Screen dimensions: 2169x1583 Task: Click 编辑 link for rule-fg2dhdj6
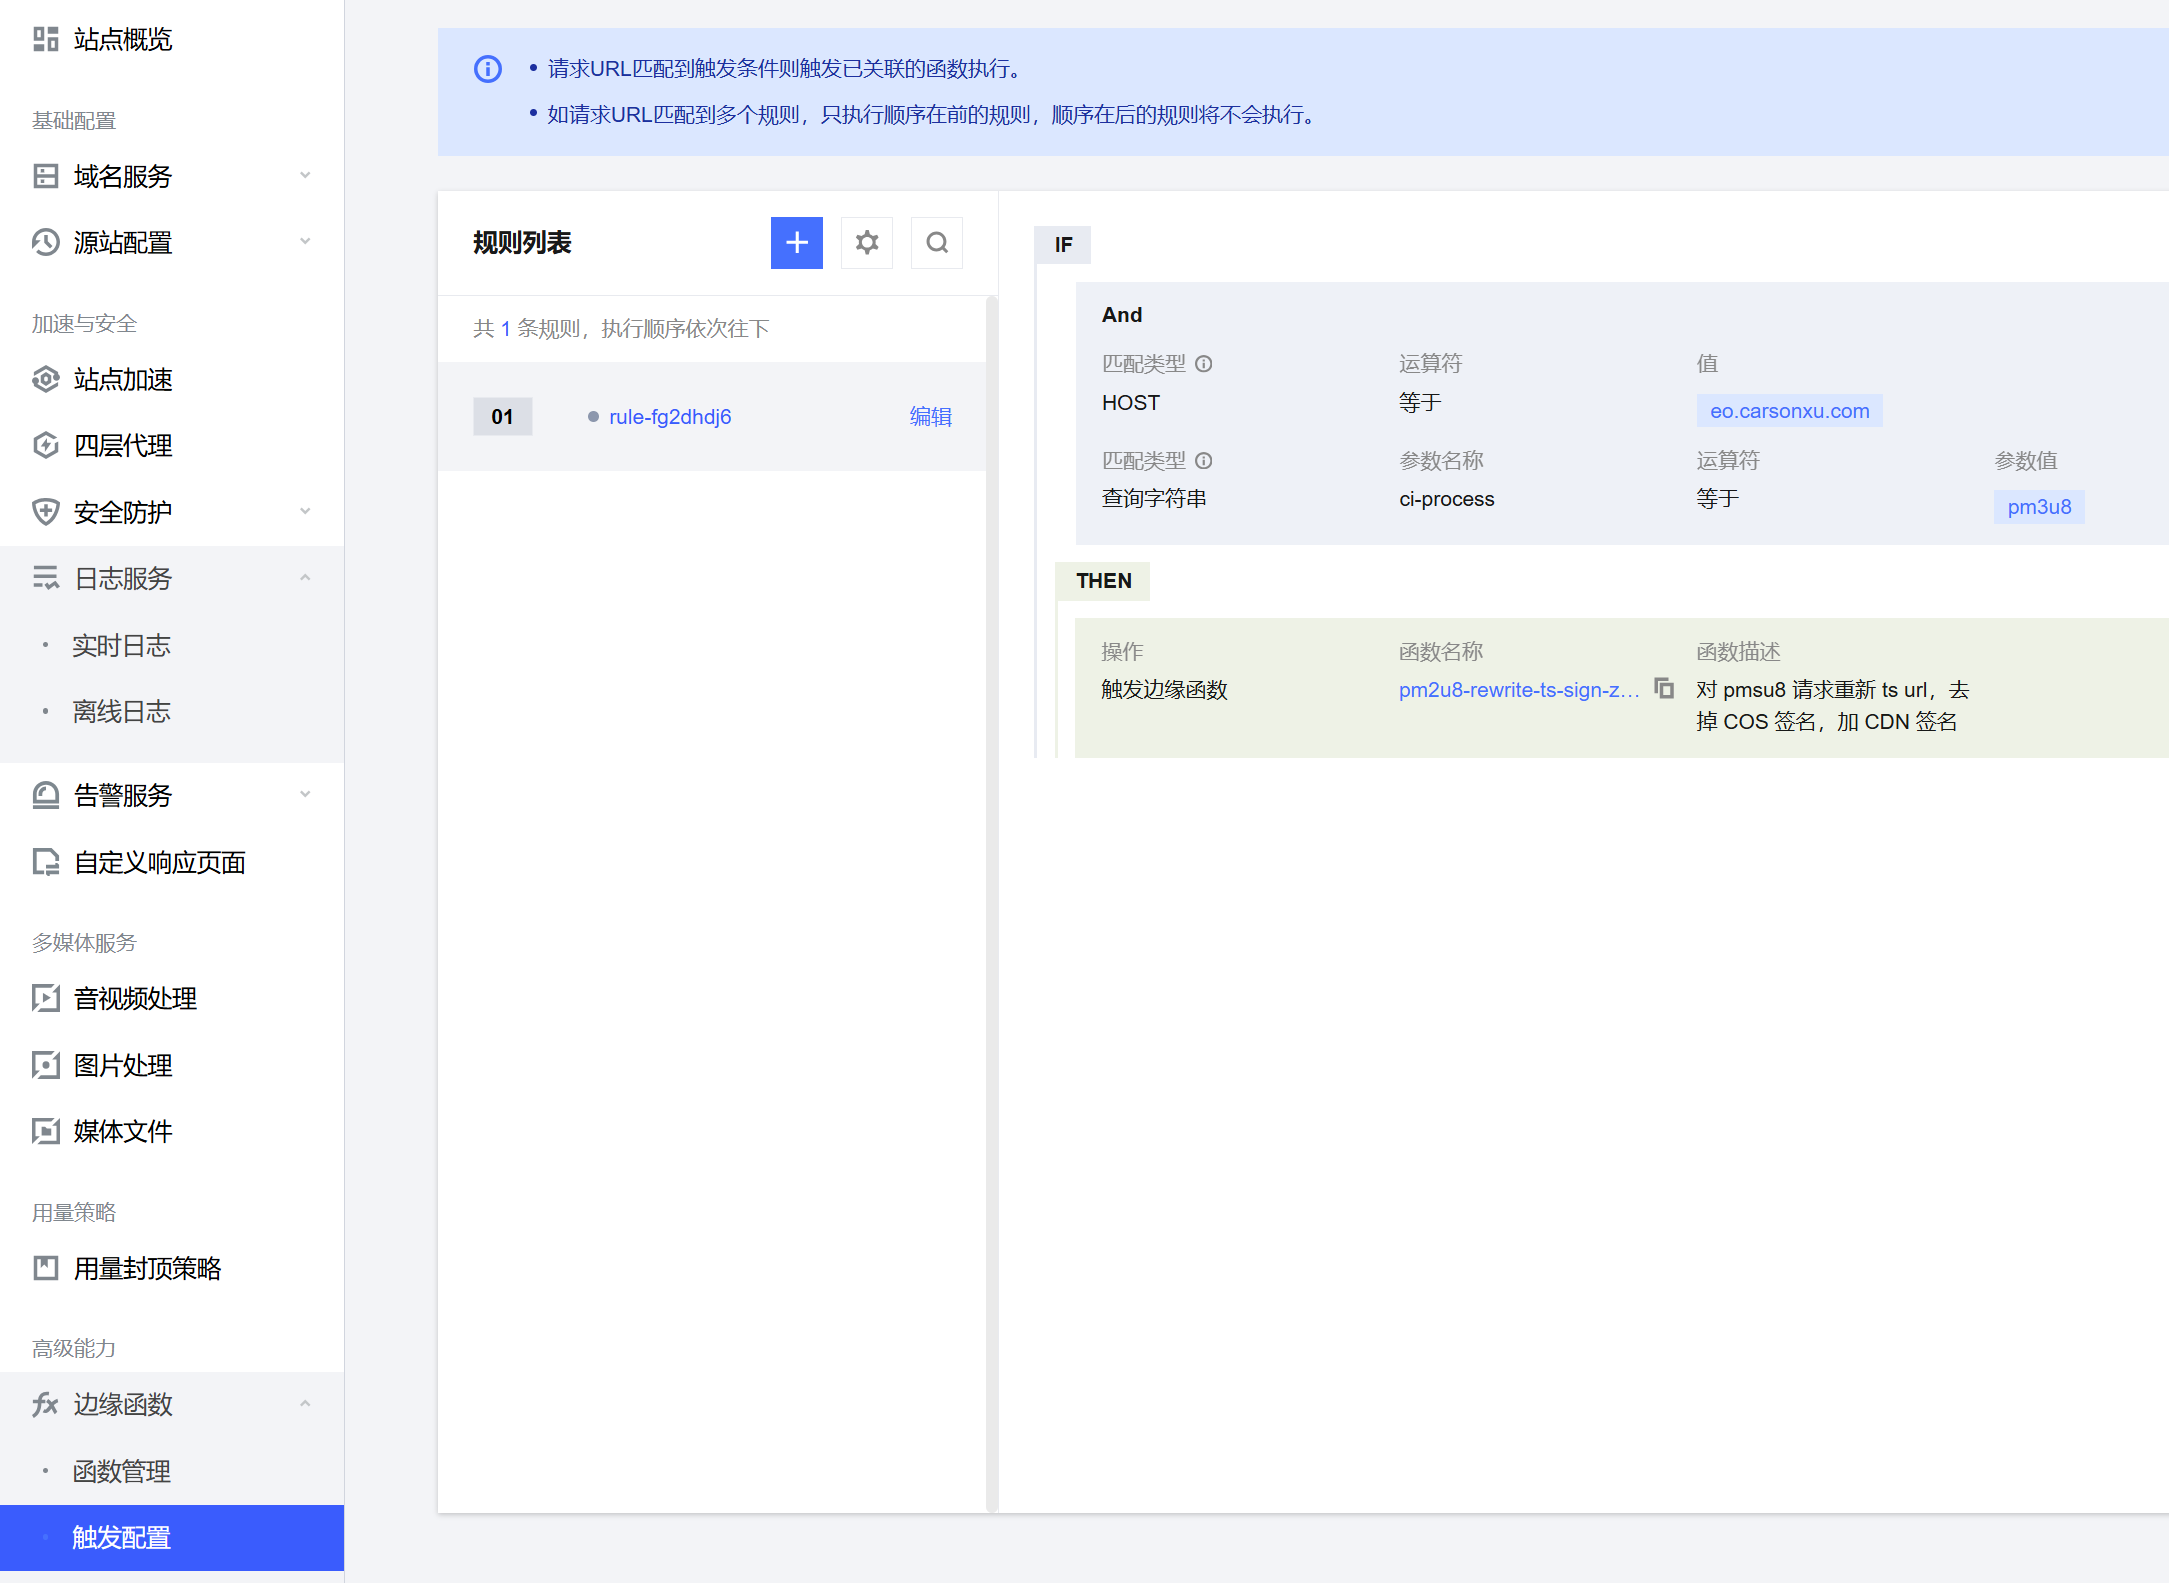pyautogui.click(x=930, y=417)
